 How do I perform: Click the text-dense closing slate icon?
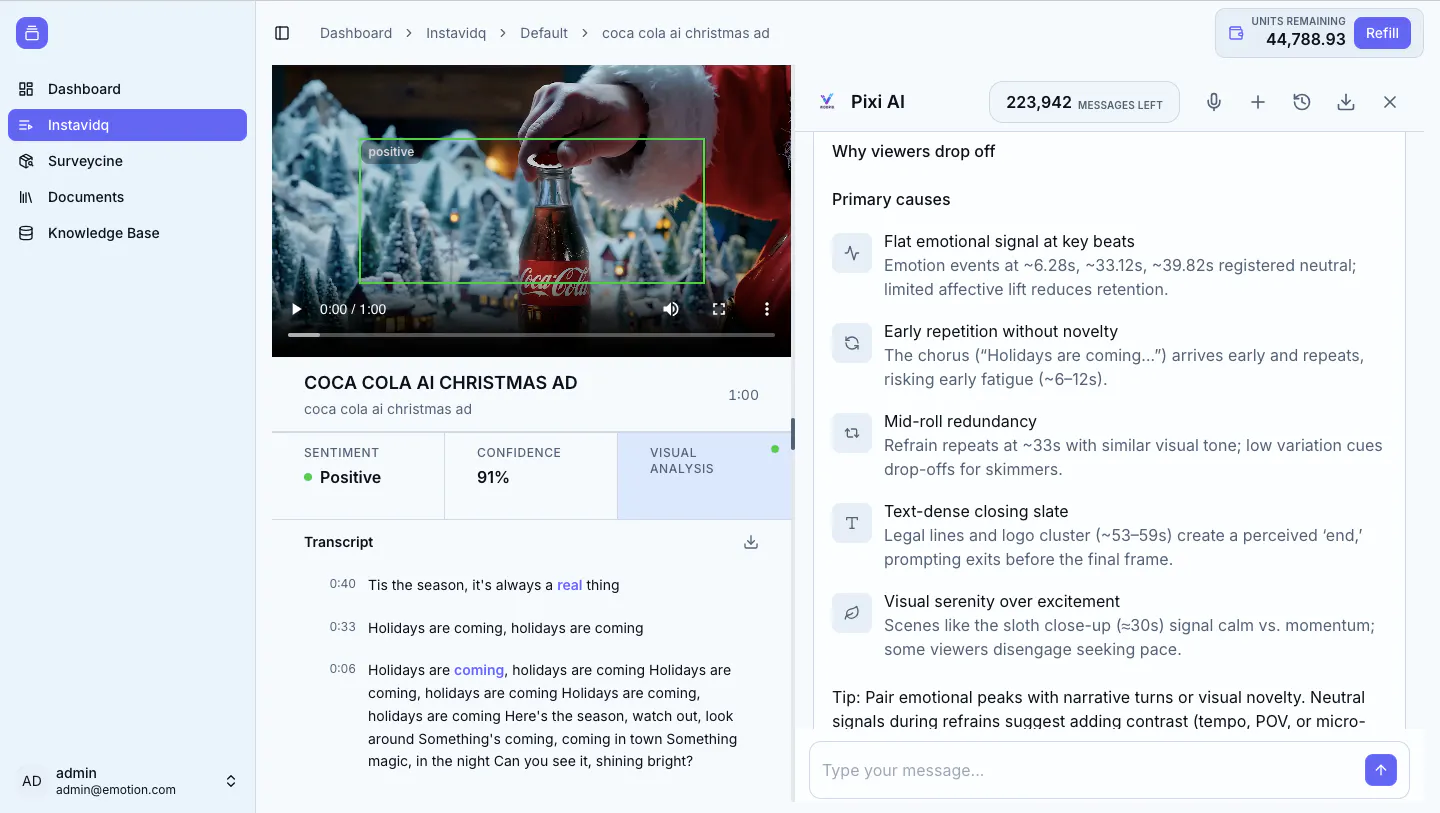[x=852, y=523]
